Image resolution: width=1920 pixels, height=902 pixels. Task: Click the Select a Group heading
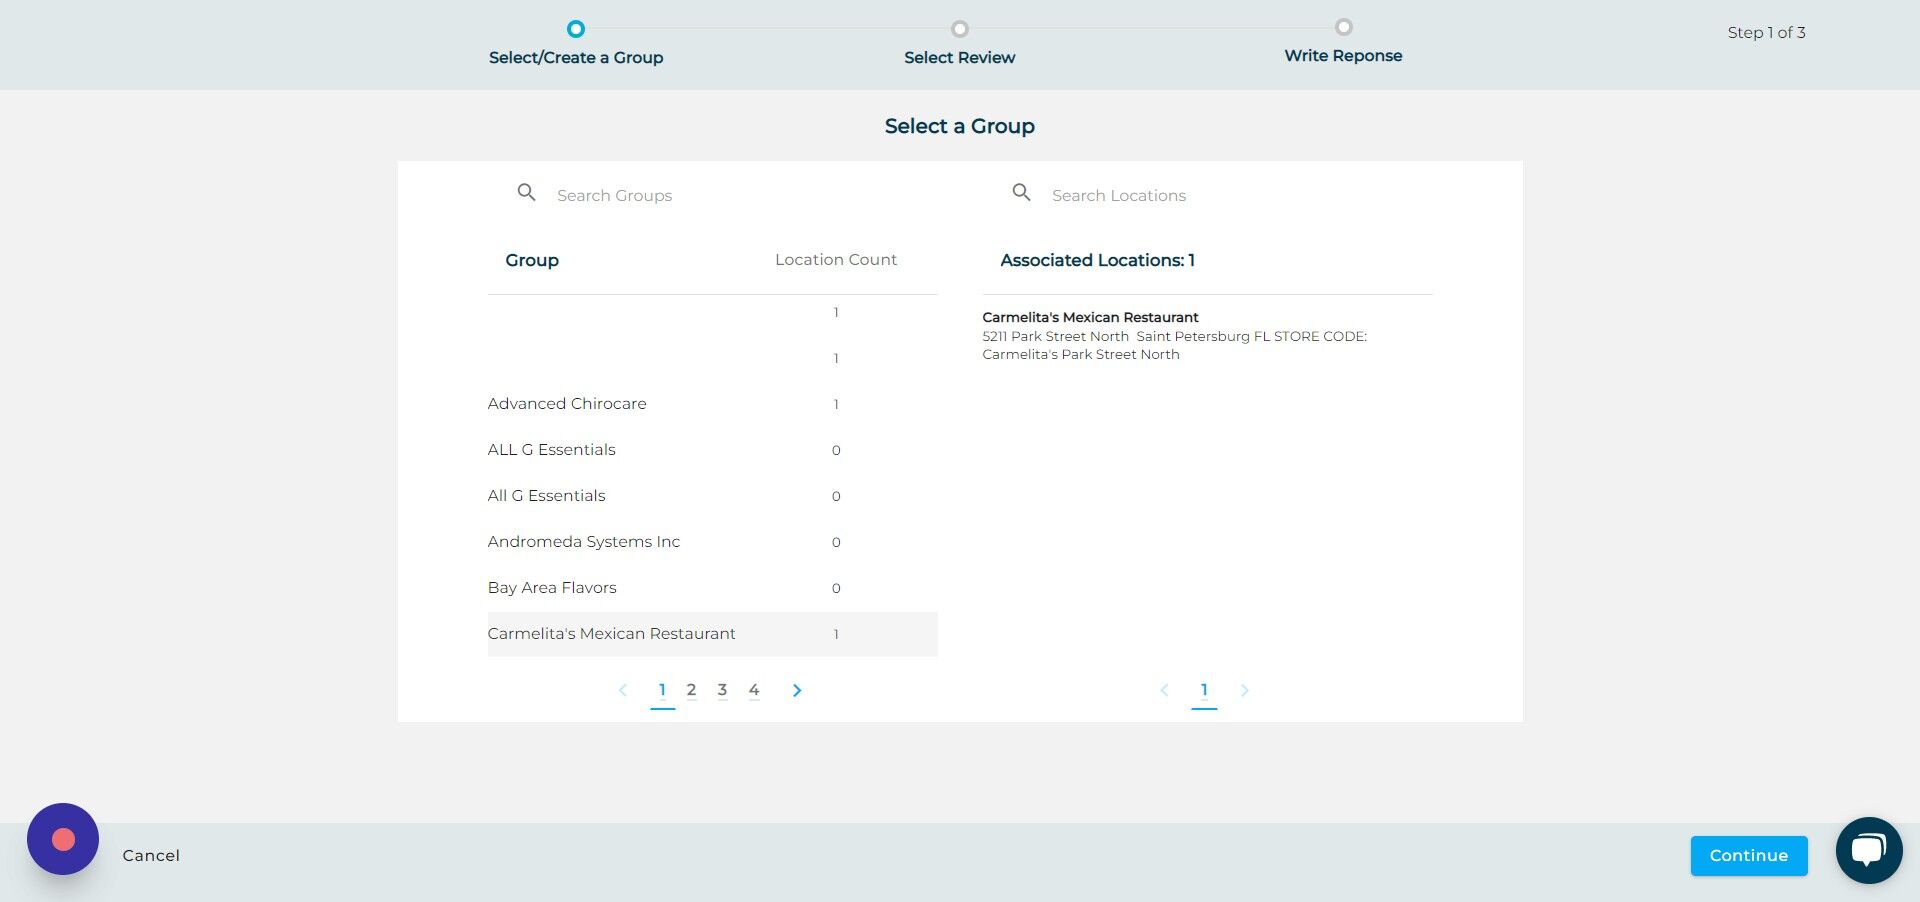click(960, 126)
